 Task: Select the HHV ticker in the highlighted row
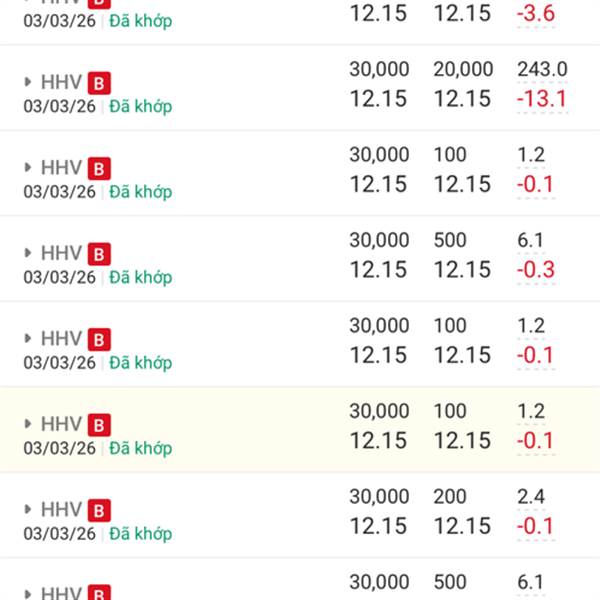(x=61, y=425)
